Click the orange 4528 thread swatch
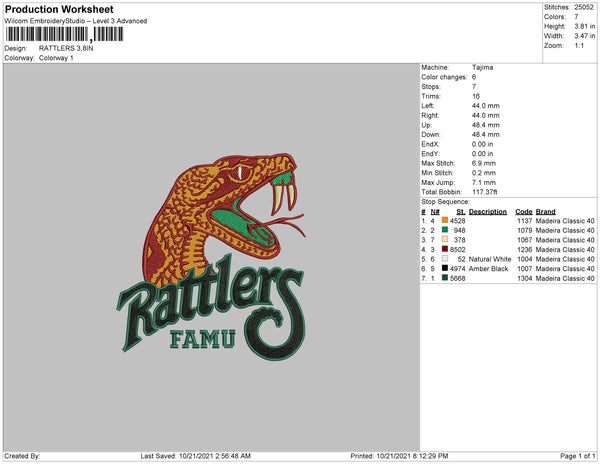 tap(445, 220)
